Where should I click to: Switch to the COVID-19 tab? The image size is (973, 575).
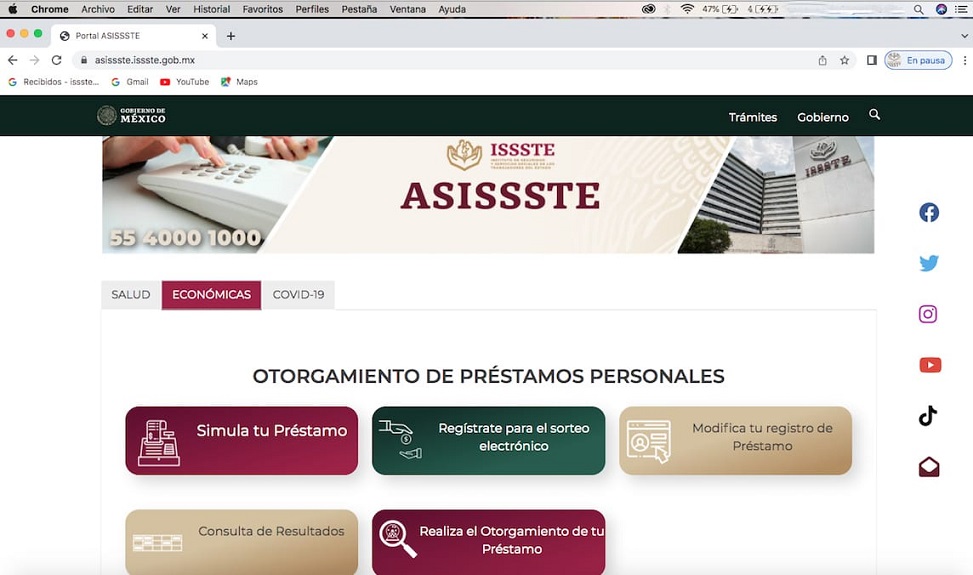pos(298,295)
